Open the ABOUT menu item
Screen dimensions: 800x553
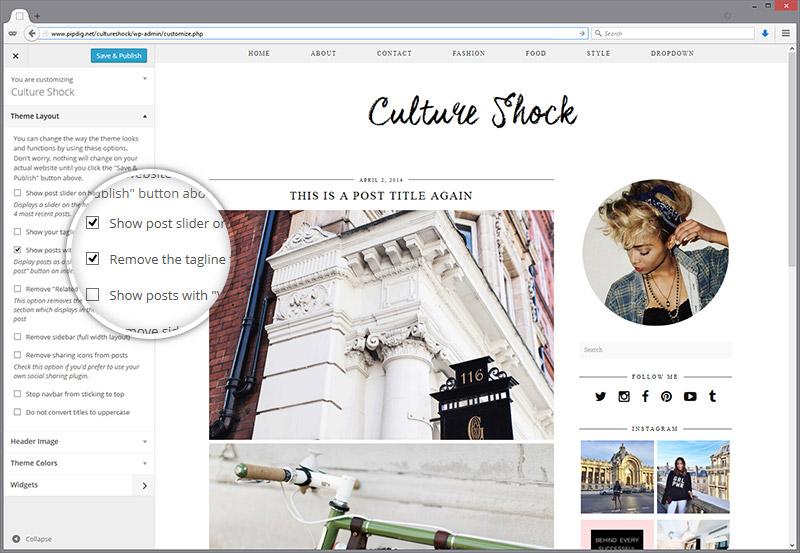click(323, 53)
